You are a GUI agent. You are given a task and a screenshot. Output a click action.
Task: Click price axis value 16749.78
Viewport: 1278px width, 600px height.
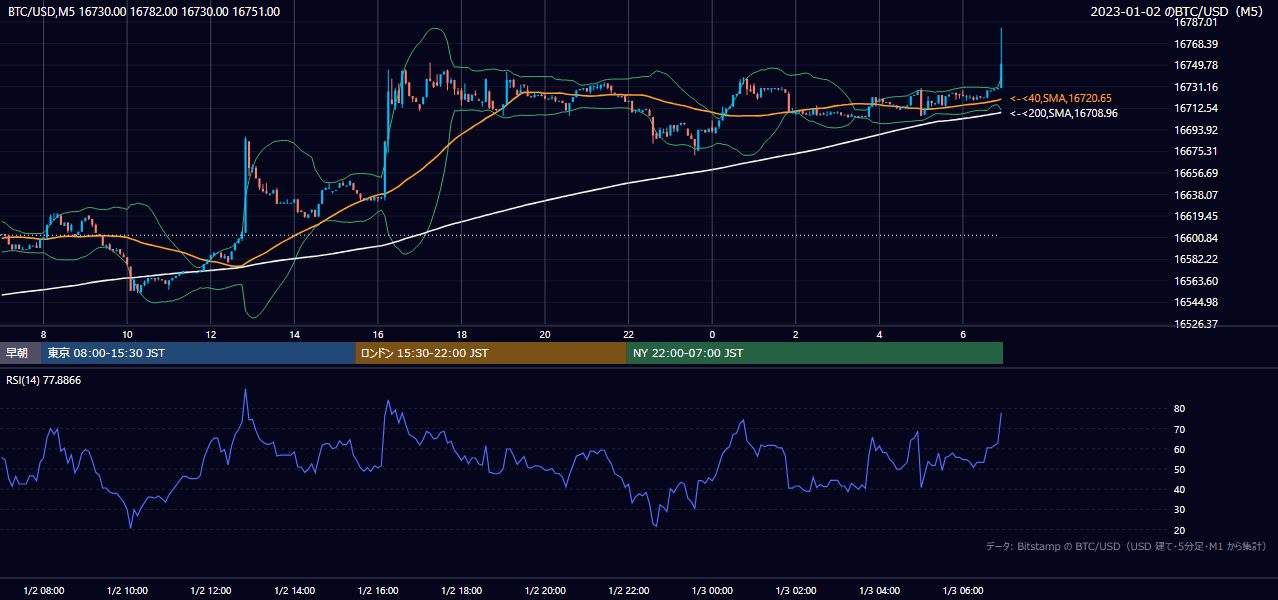click(1196, 65)
